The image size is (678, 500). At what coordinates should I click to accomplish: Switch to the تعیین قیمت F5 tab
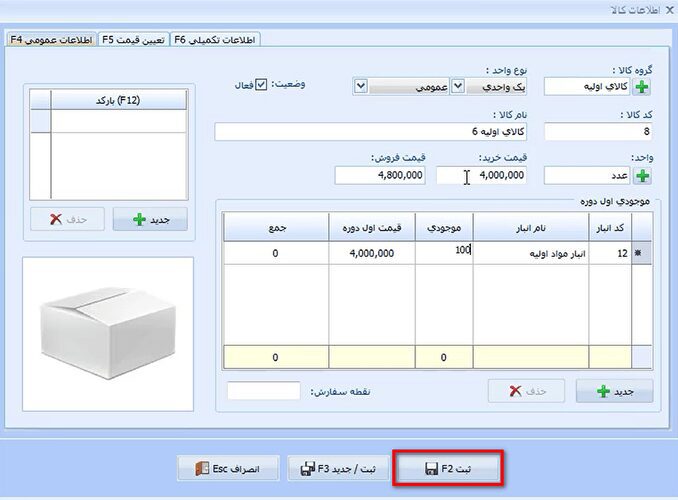(x=134, y=40)
